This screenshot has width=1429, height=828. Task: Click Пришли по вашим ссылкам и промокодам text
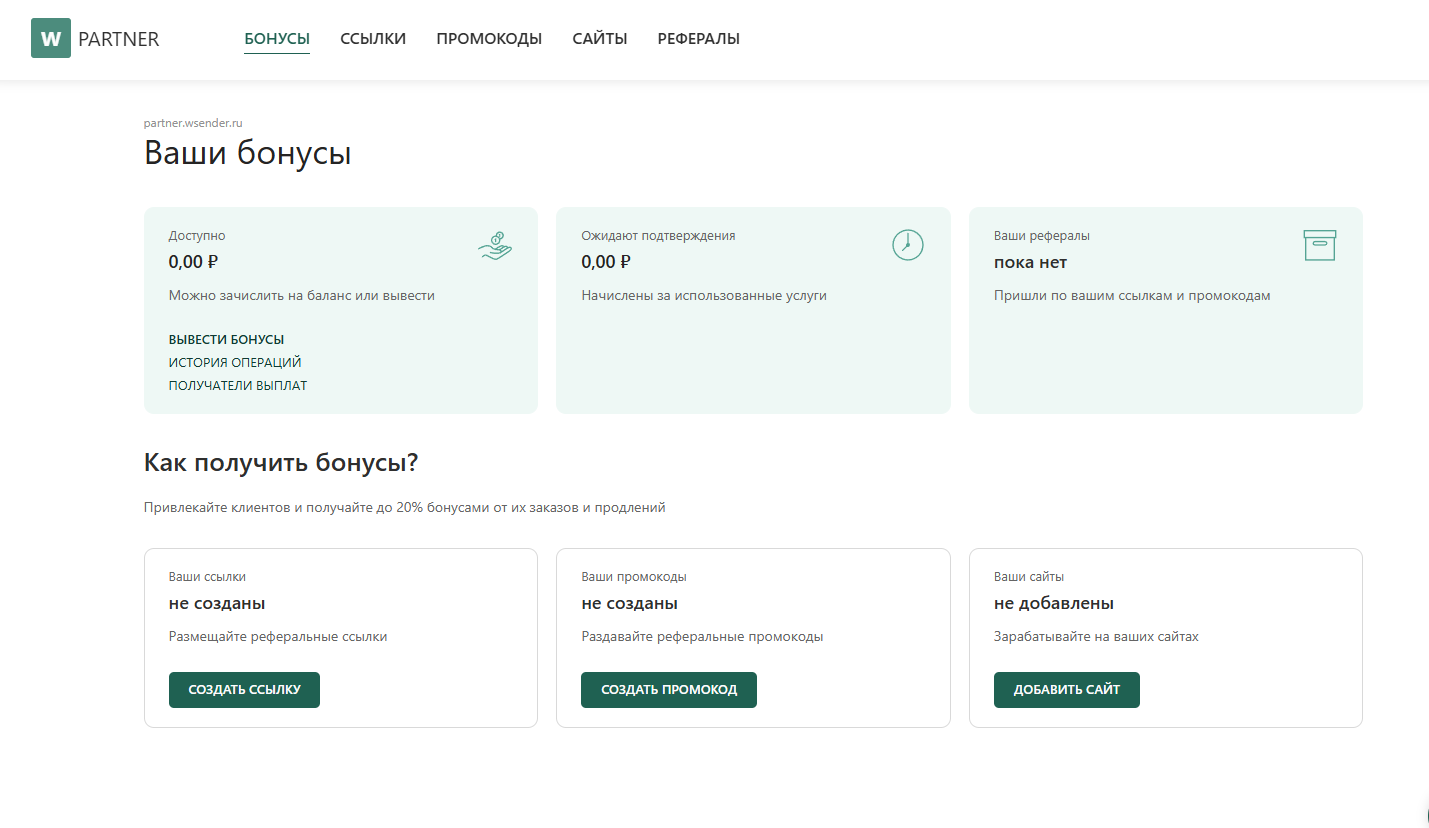(1132, 296)
